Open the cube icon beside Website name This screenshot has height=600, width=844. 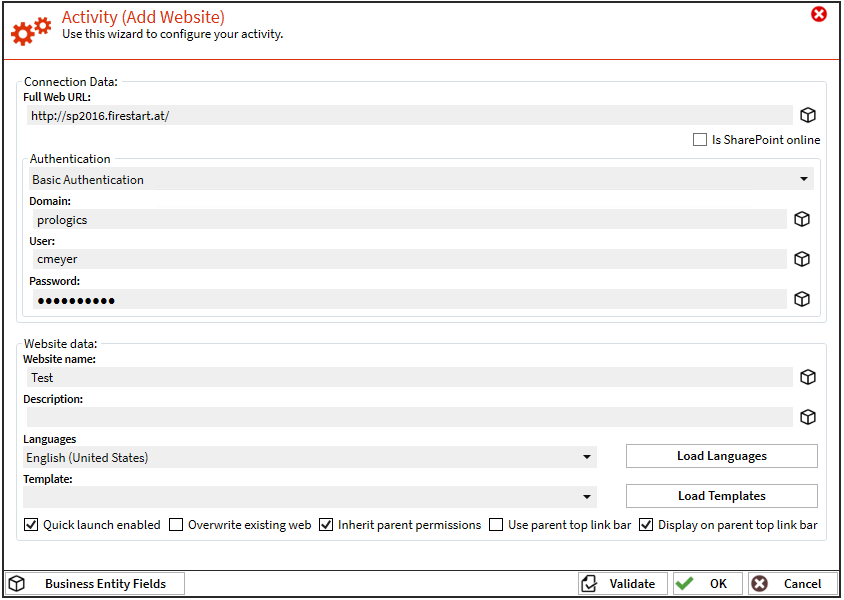(x=808, y=377)
